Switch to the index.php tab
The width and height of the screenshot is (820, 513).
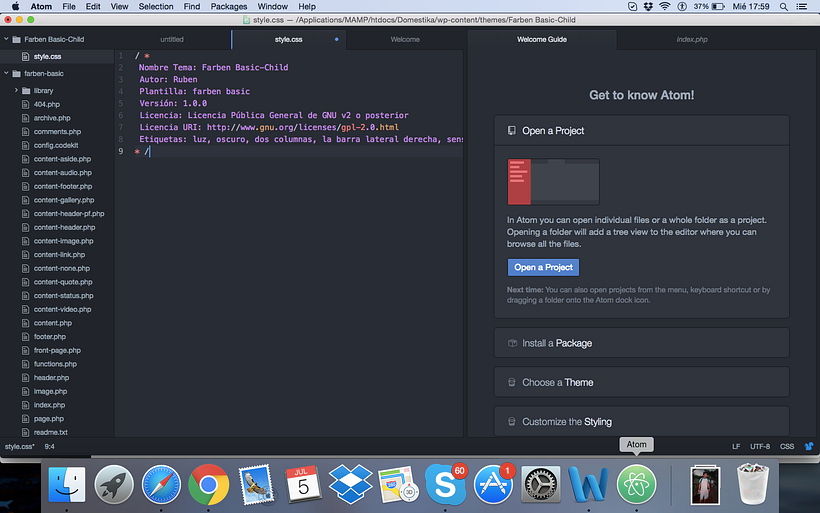pyautogui.click(x=692, y=39)
